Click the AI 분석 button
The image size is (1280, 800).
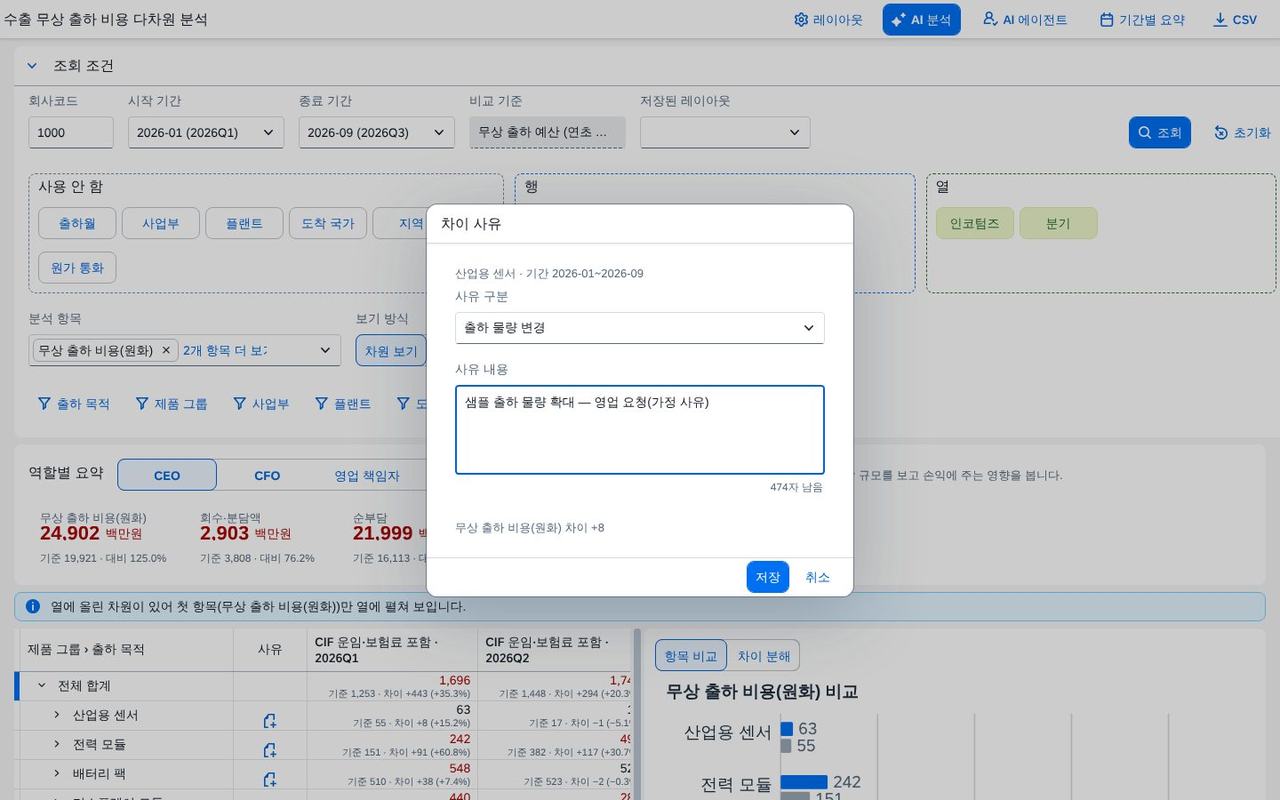point(921,20)
